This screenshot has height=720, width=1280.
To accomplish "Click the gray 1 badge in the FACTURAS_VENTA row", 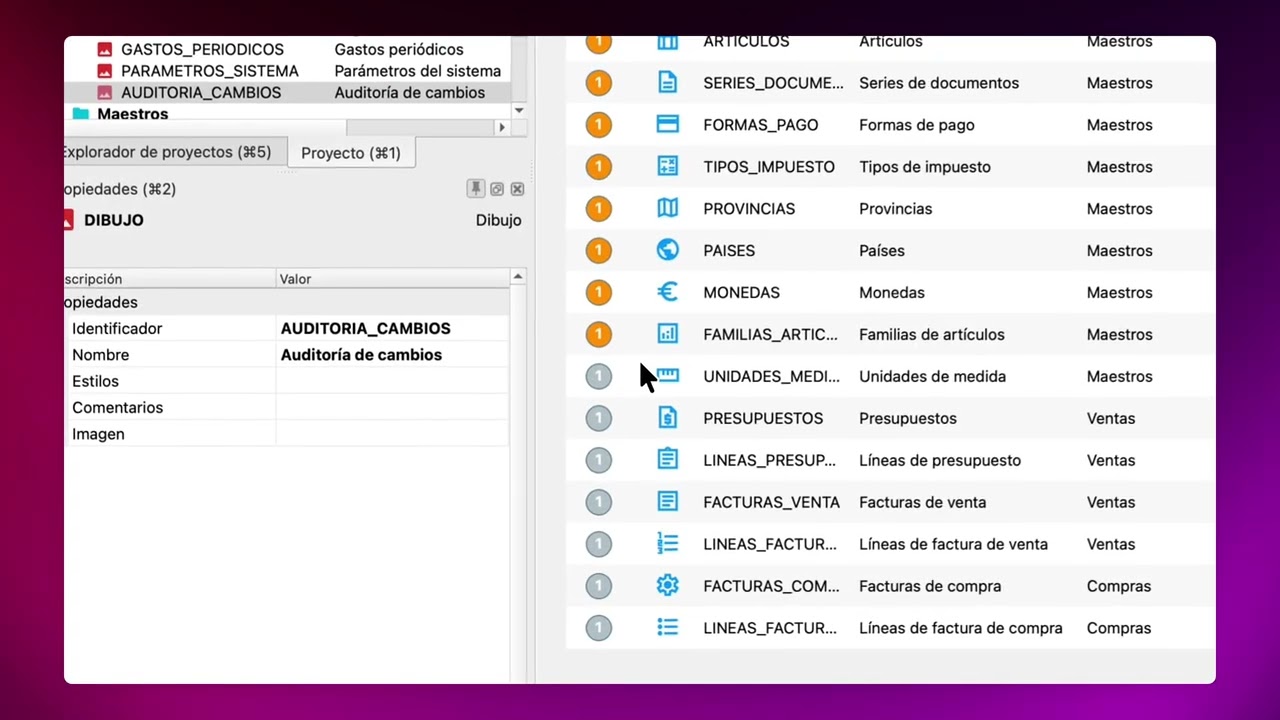I will 598,503.
